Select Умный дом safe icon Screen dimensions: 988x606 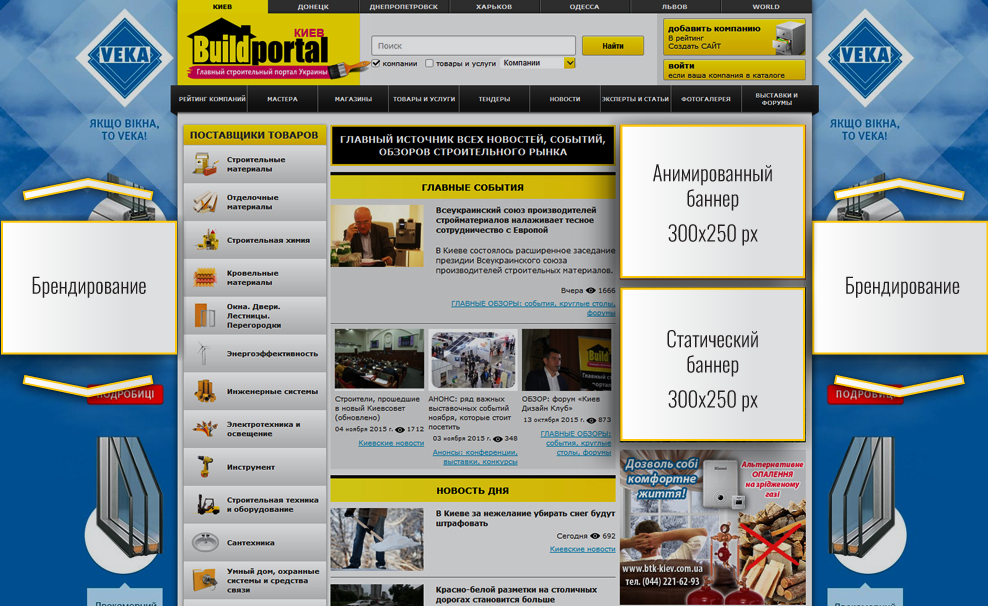[205, 580]
